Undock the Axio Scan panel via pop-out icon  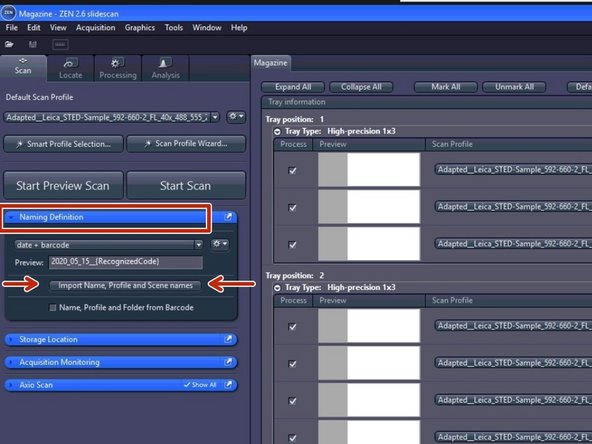tap(228, 384)
